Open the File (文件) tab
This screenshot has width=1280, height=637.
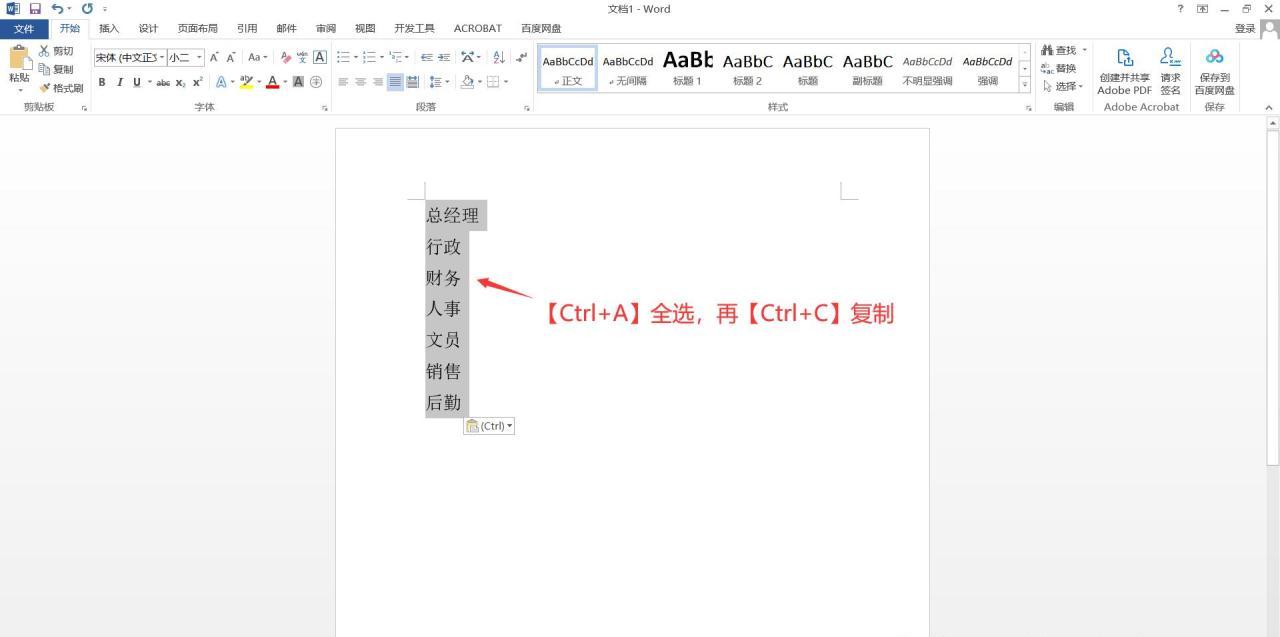pos(24,29)
